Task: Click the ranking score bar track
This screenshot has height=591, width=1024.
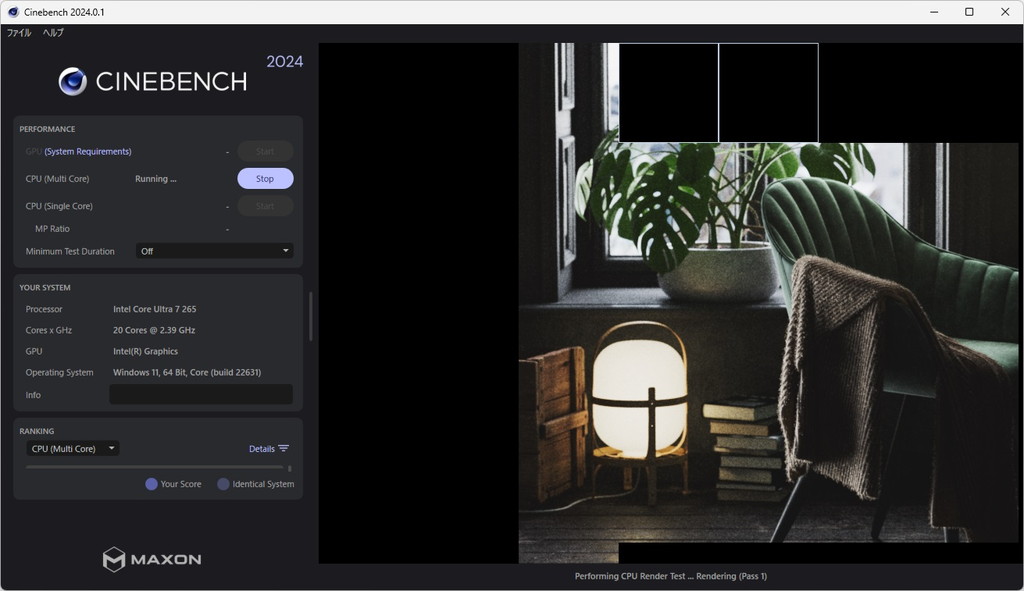Action: pyautogui.click(x=155, y=468)
